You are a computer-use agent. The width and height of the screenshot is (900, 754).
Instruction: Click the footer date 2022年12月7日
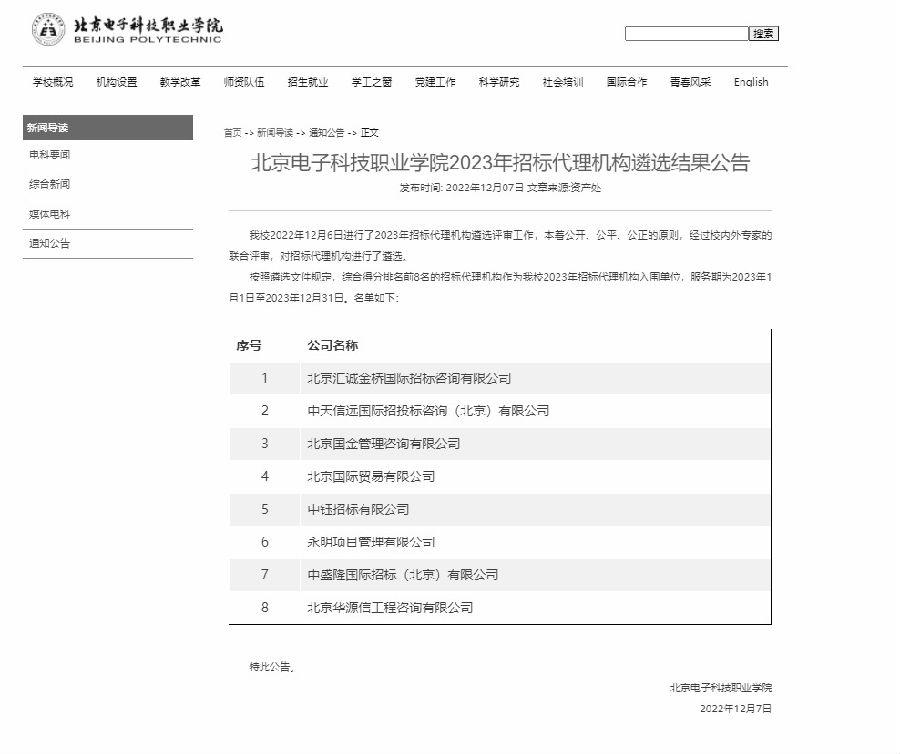coord(736,709)
